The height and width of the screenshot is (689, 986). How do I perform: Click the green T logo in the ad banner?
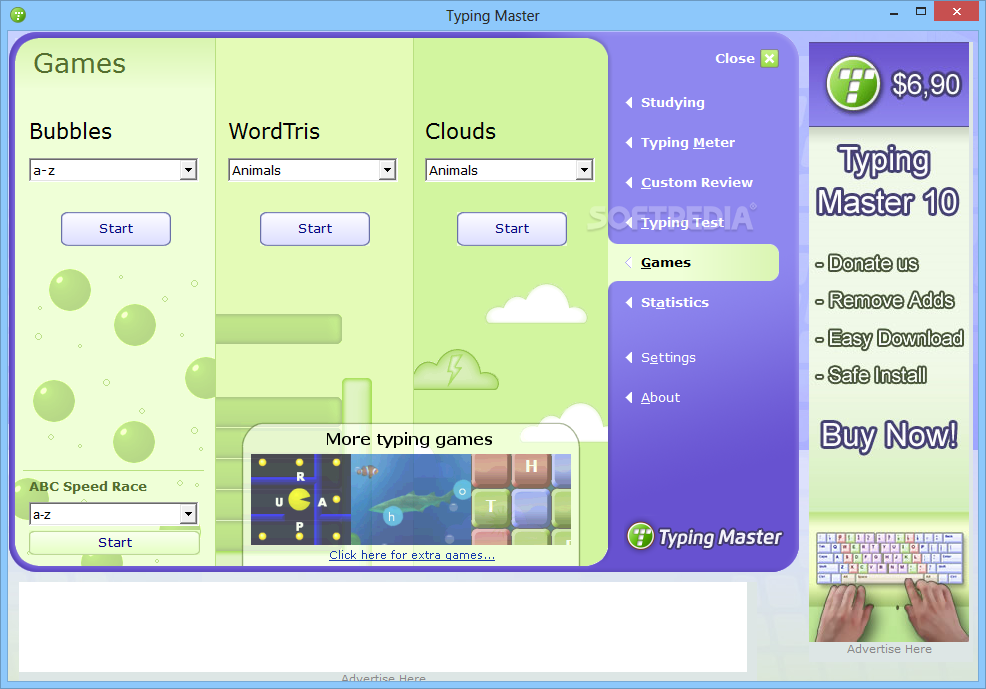coord(853,84)
